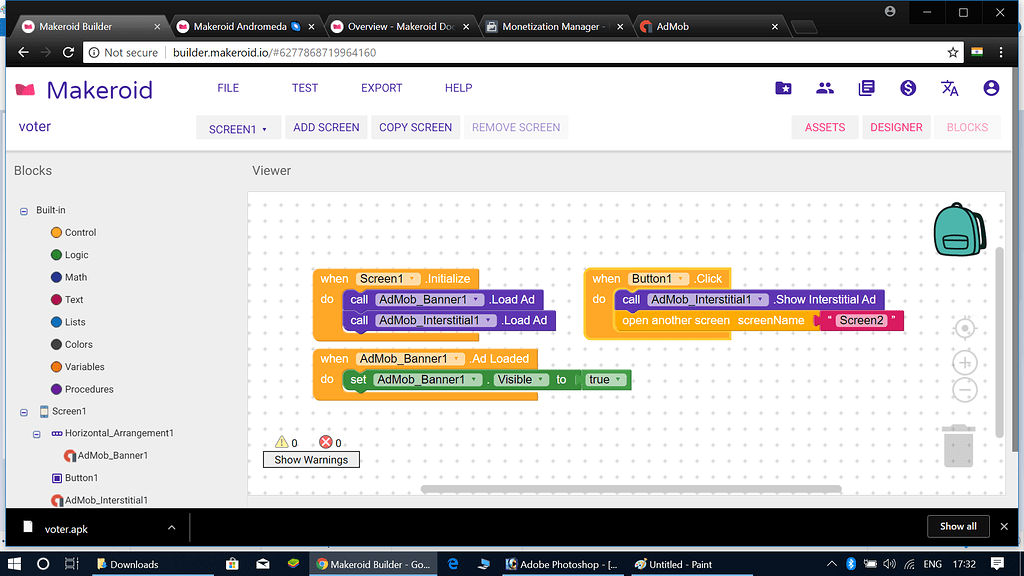
Task: Select the Colors block category
Action: click(78, 344)
